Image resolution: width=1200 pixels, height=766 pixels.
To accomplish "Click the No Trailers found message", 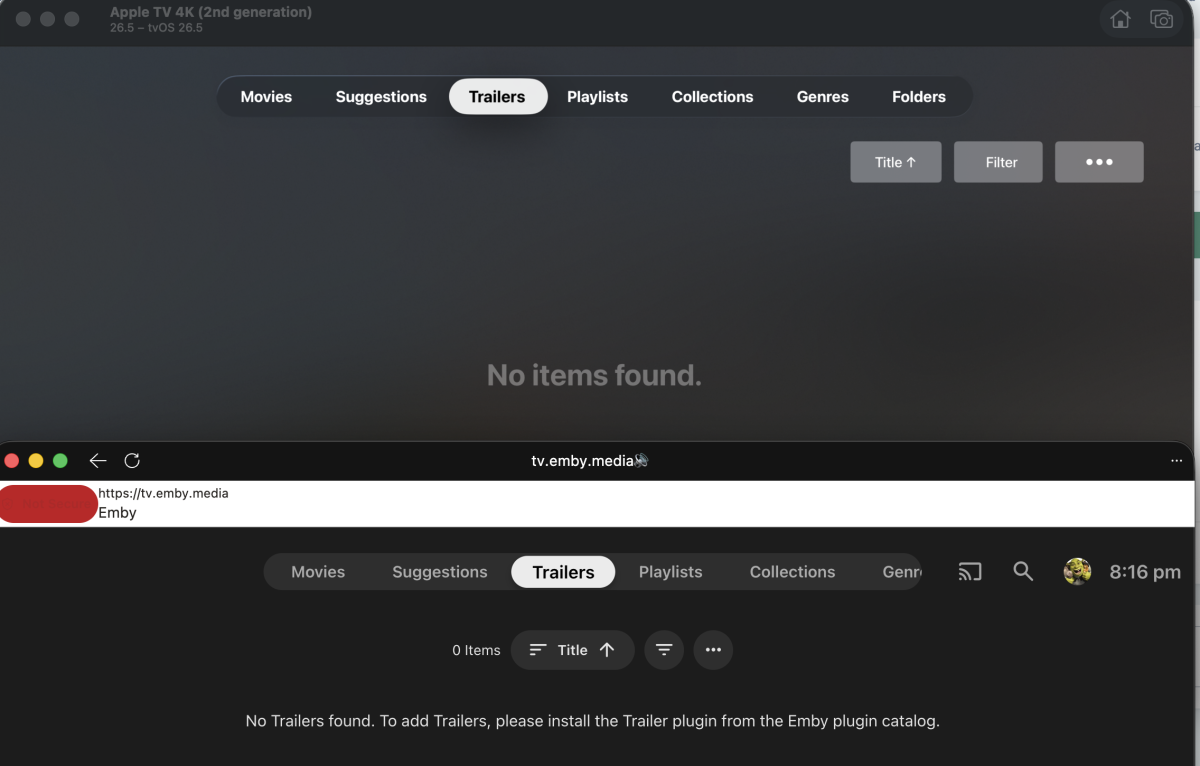I will tap(592, 720).
